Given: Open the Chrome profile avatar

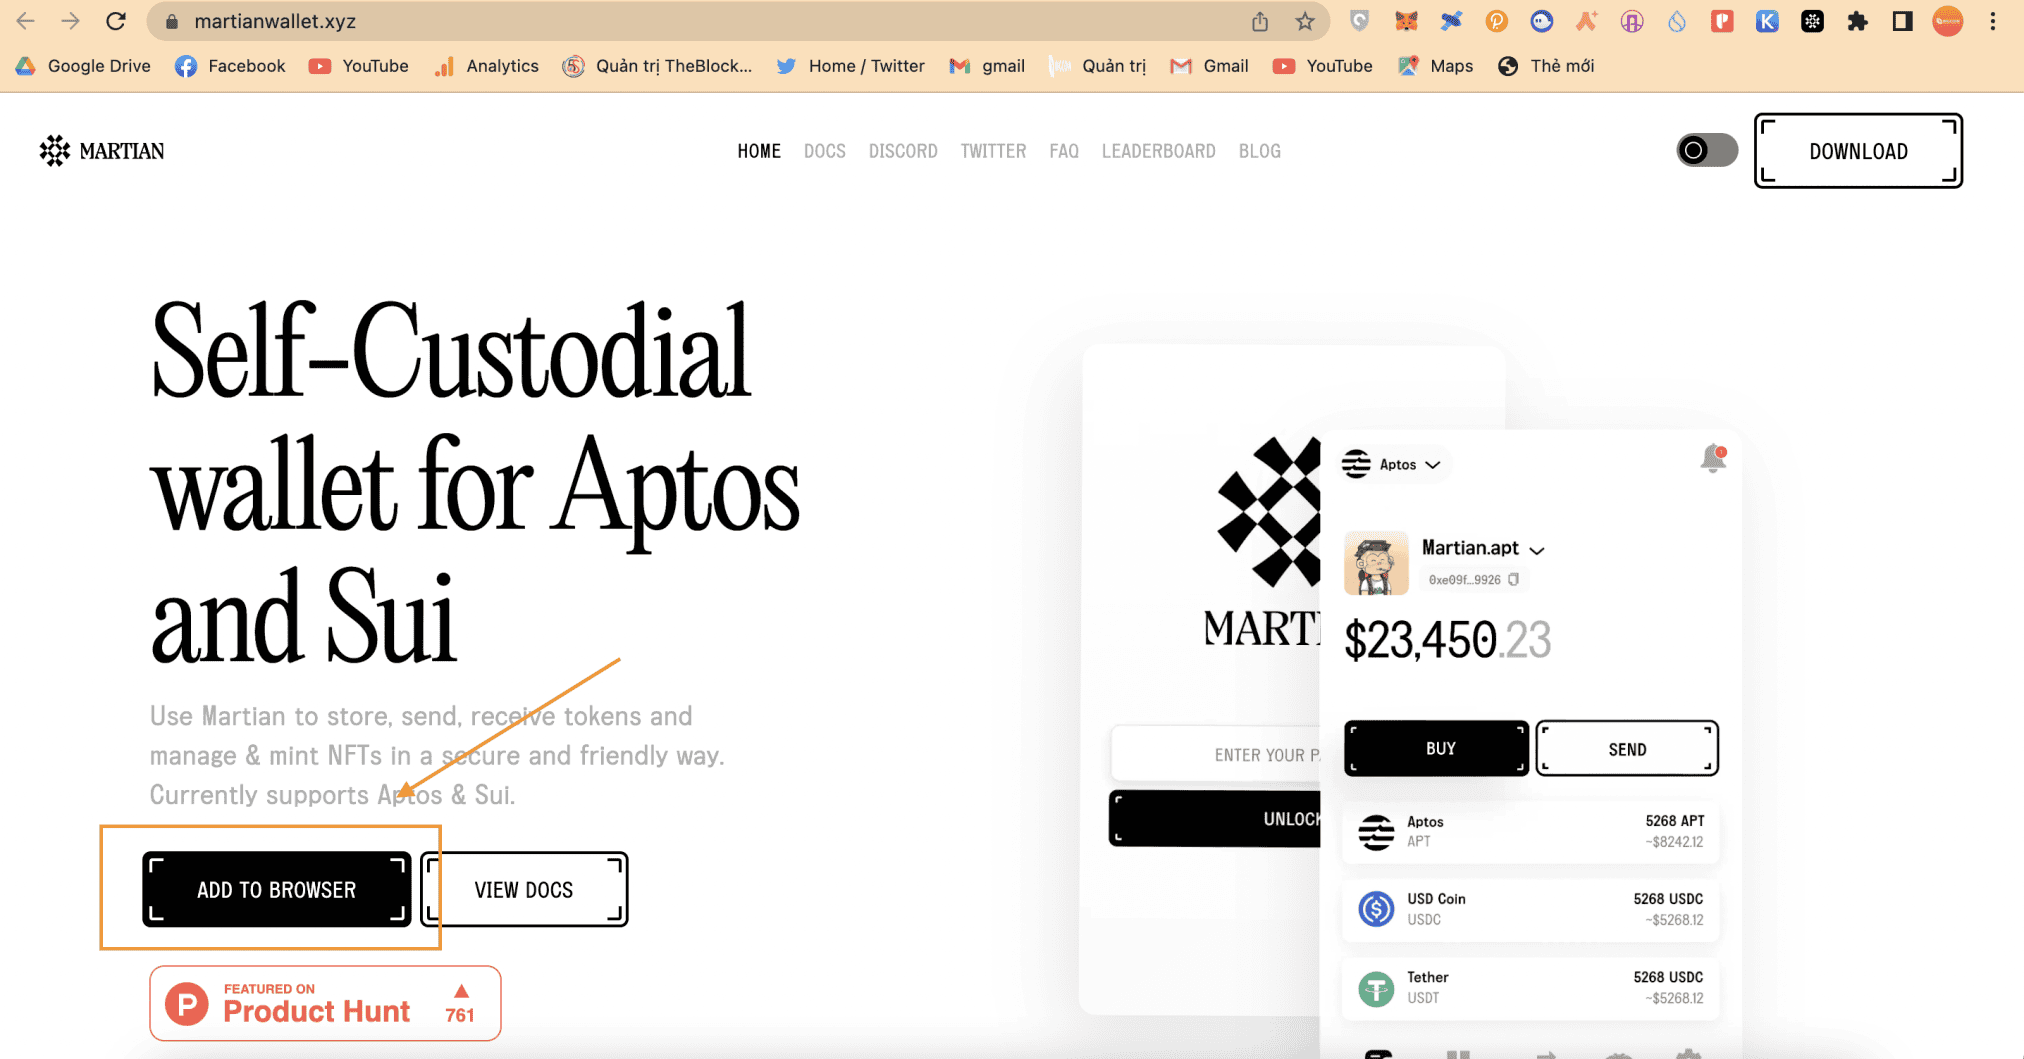Looking at the screenshot, I should click(1948, 21).
